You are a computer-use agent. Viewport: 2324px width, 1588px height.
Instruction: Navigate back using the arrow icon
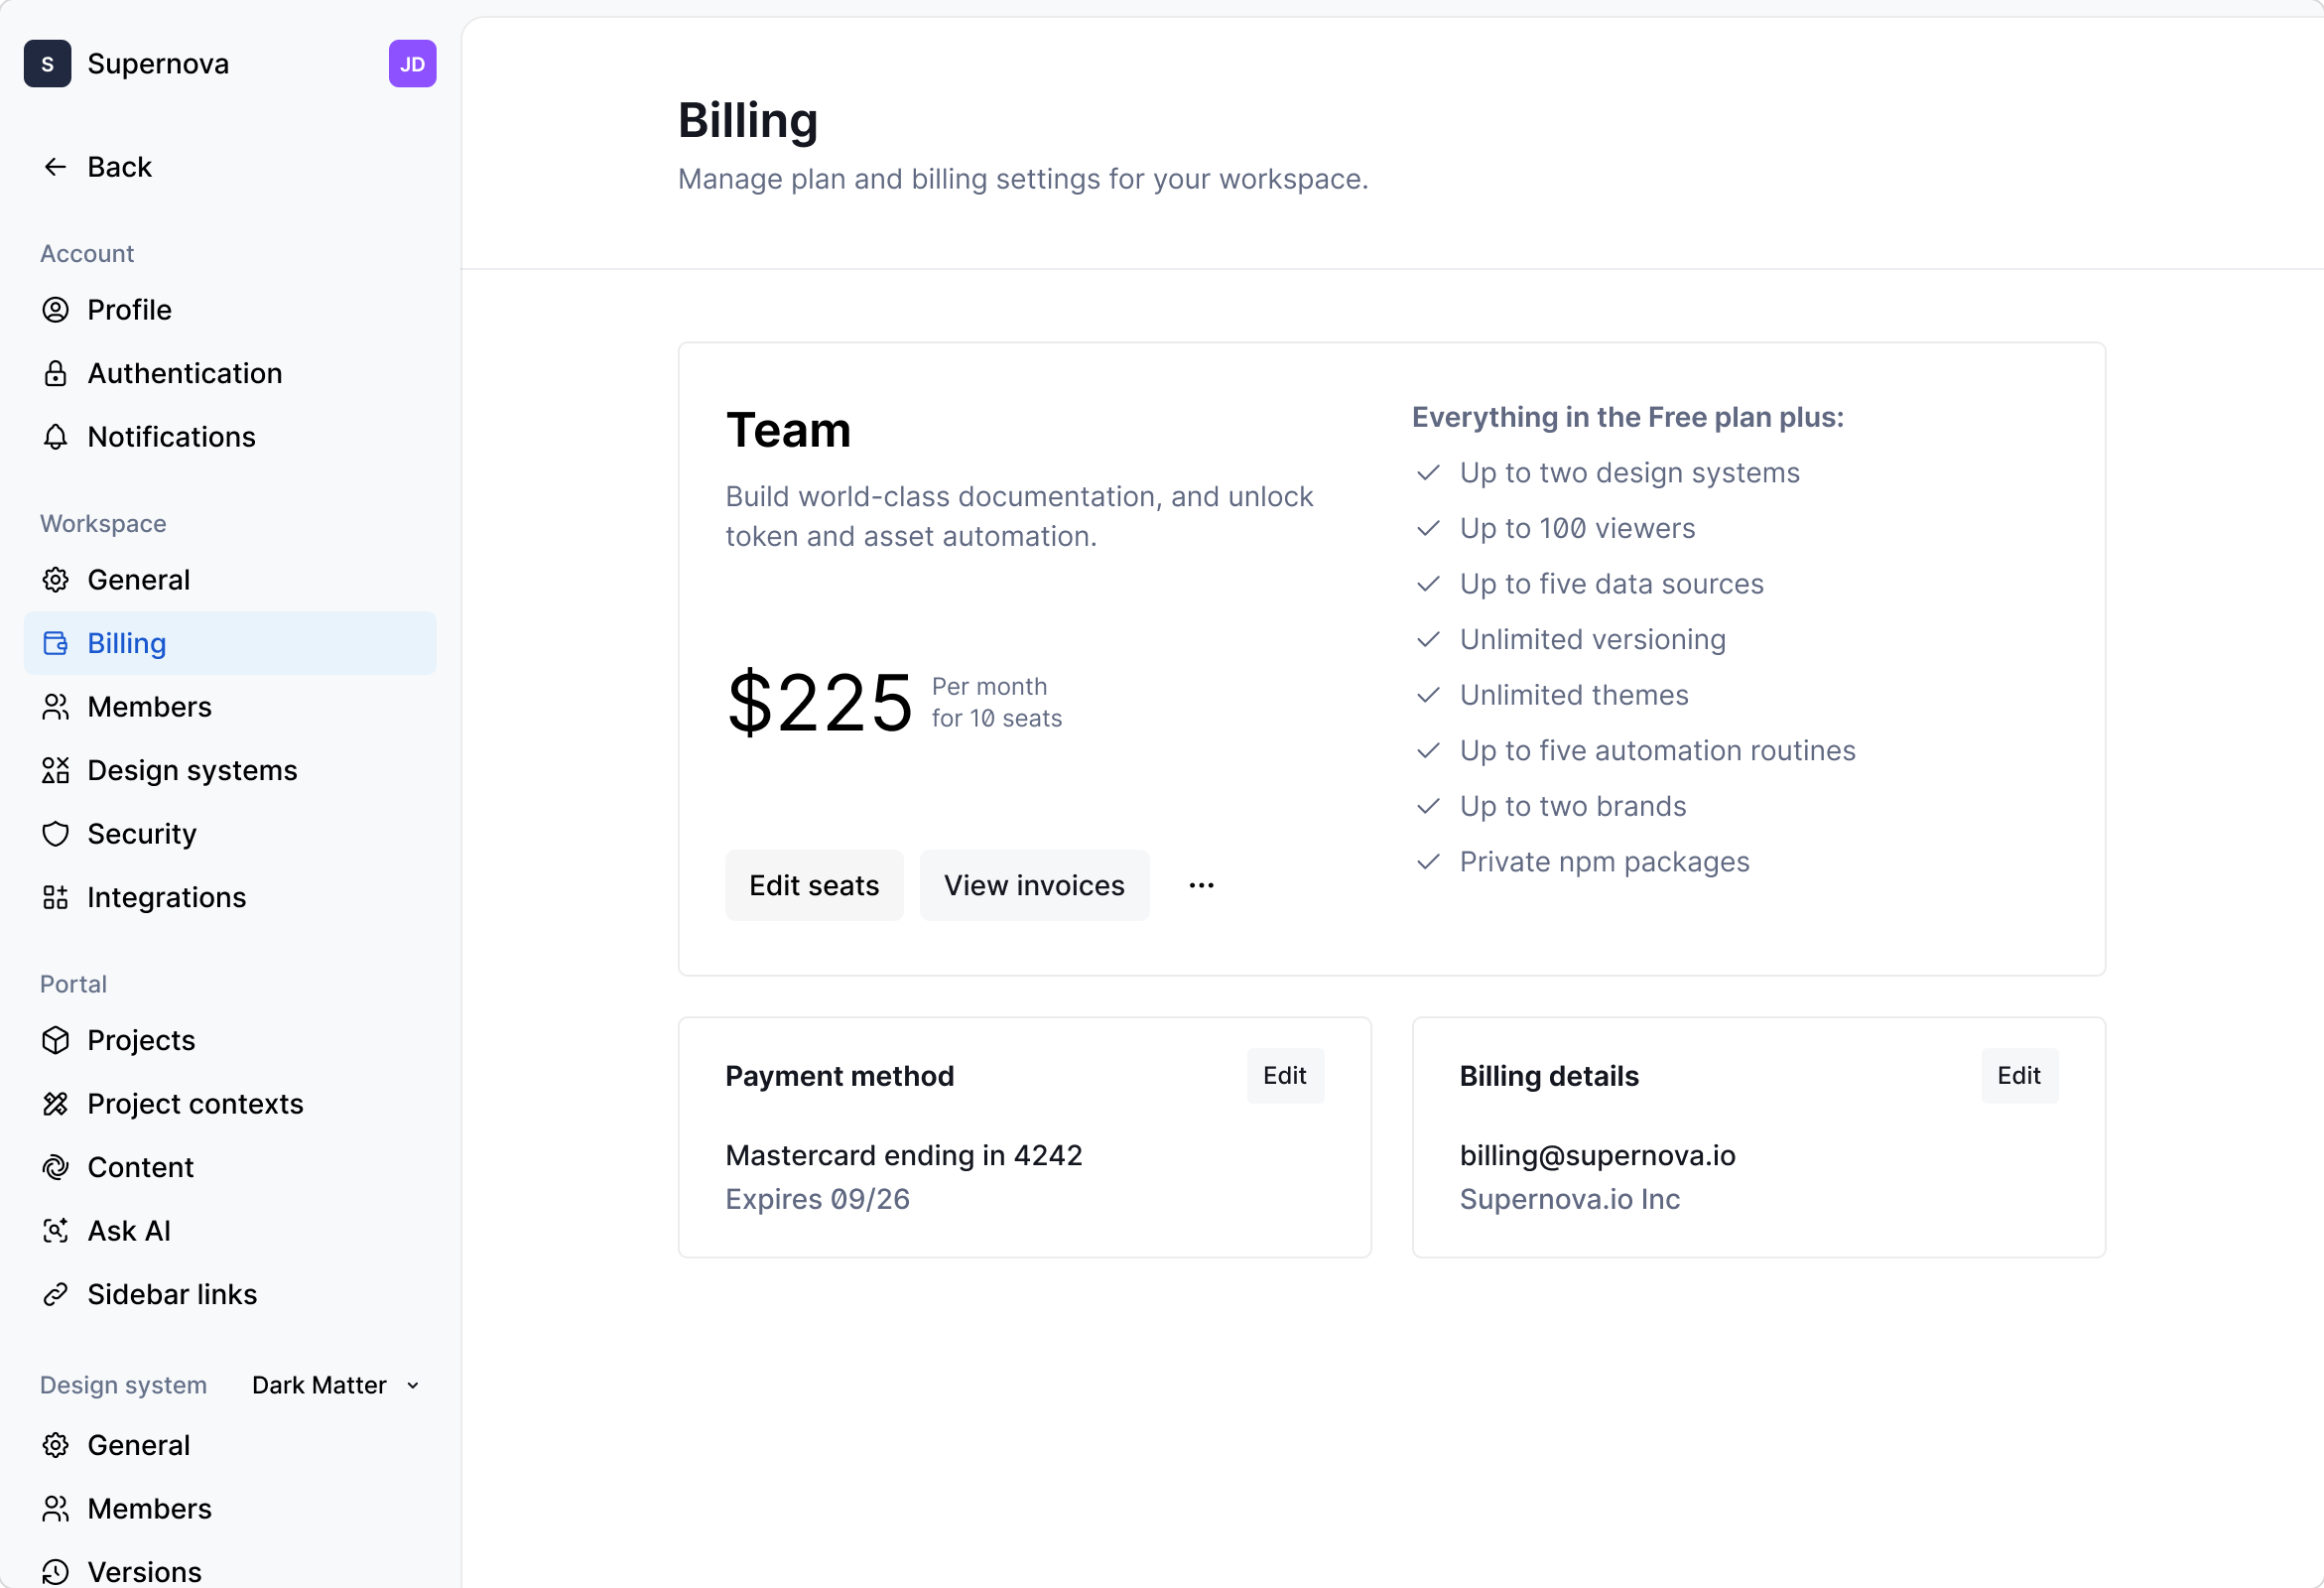pyautogui.click(x=56, y=166)
